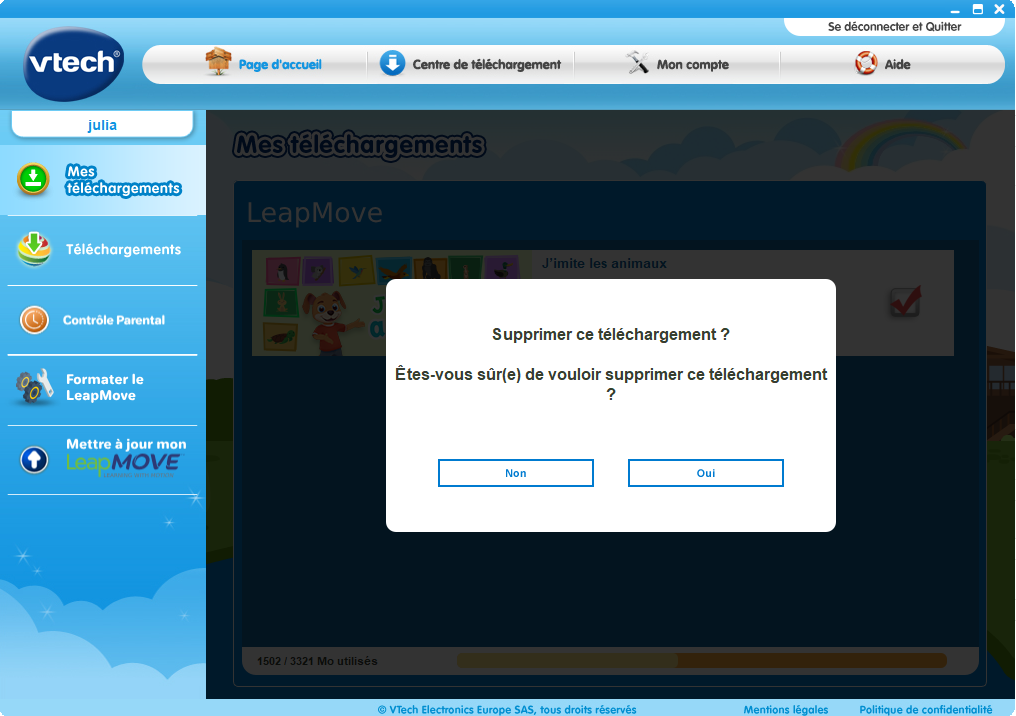
Task: Click the VTech logo
Action: point(73,64)
